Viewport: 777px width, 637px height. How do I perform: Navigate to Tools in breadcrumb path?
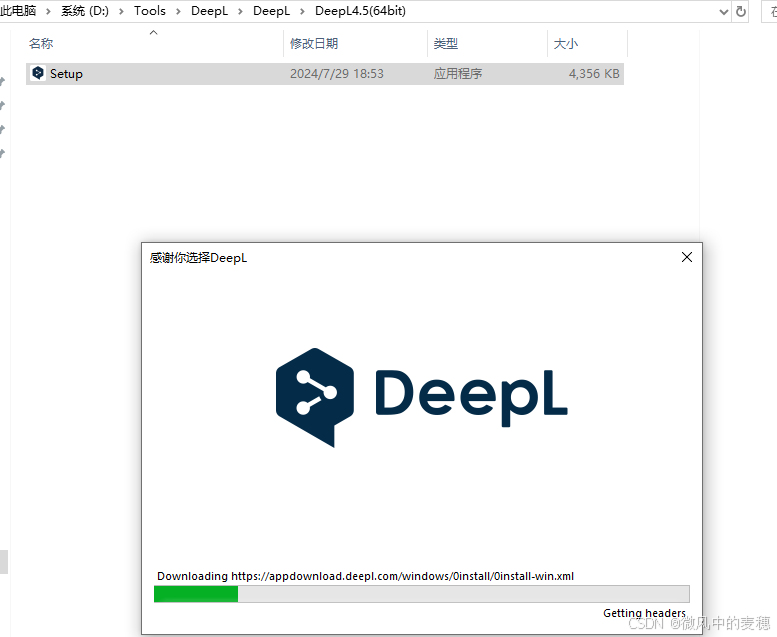pyautogui.click(x=150, y=10)
